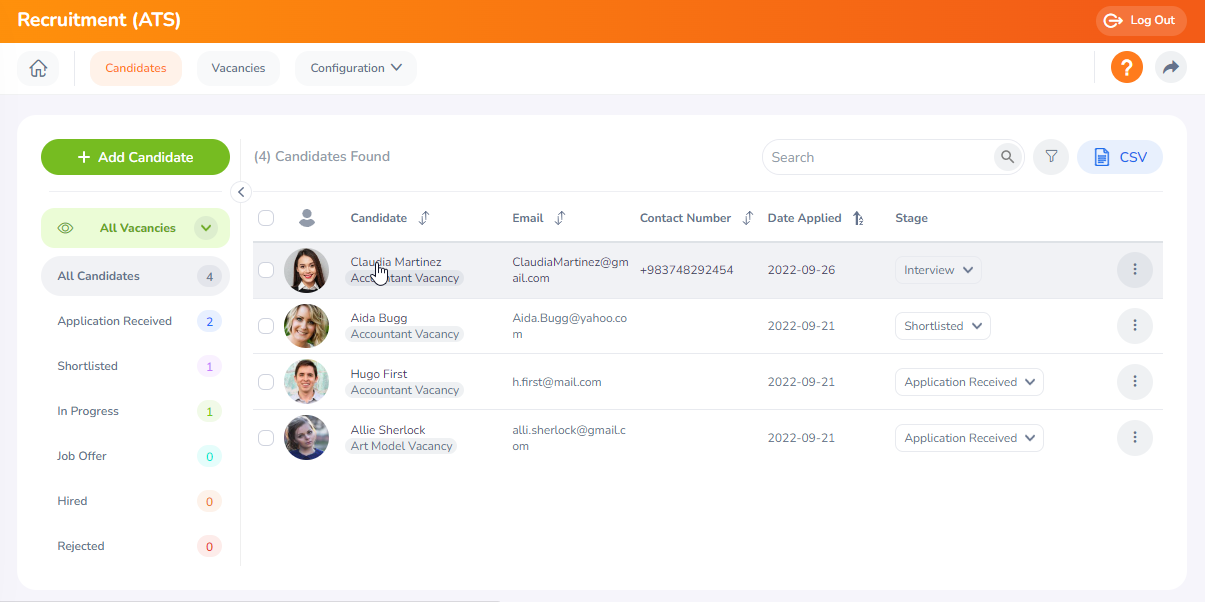Check the select-all checkbox in the table header
Image resolution: width=1205 pixels, height=602 pixels.
coord(265,217)
